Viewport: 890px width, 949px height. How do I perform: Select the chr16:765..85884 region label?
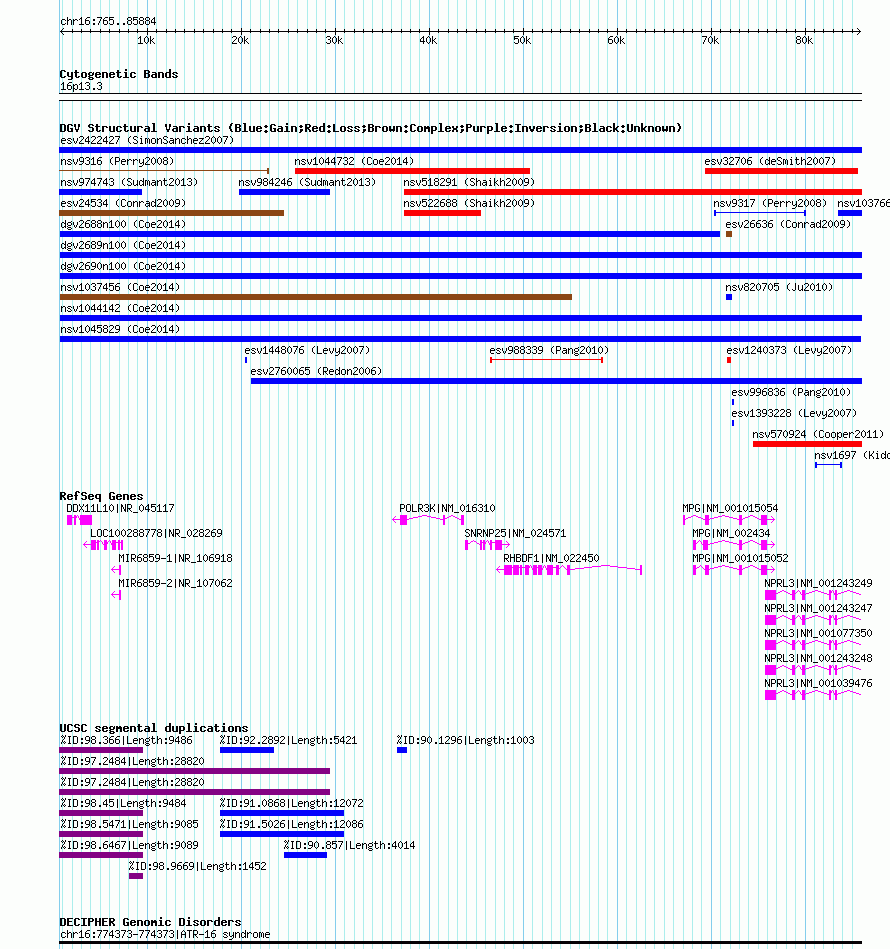[x=108, y=21]
